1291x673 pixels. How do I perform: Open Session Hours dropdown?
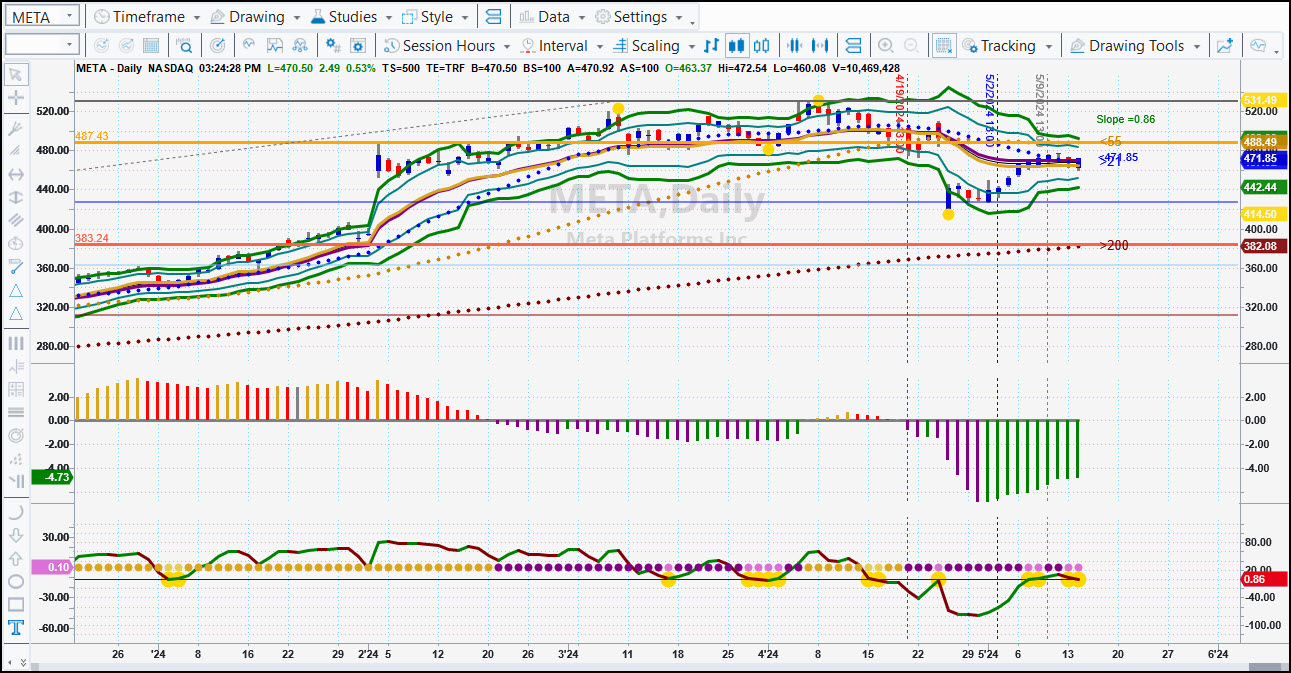448,46
